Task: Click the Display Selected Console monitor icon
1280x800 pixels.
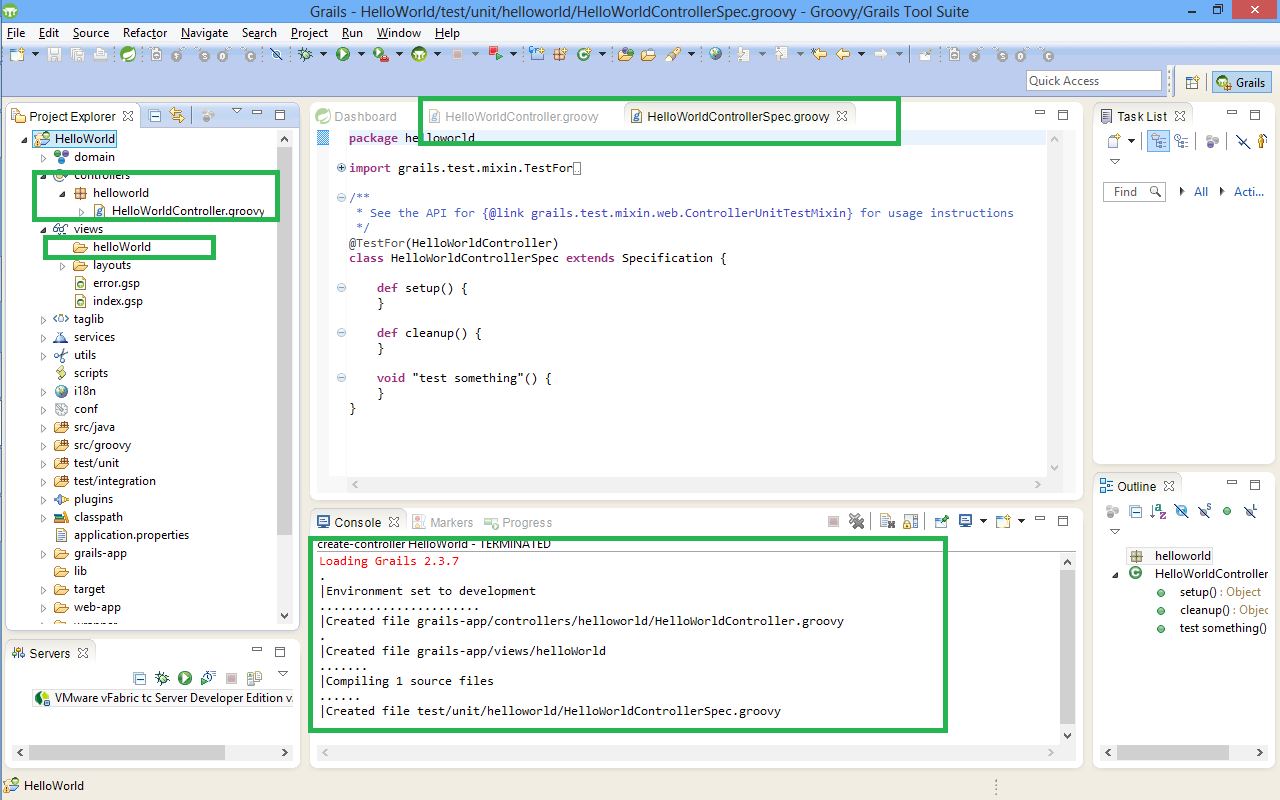Action: pos(965,521)
